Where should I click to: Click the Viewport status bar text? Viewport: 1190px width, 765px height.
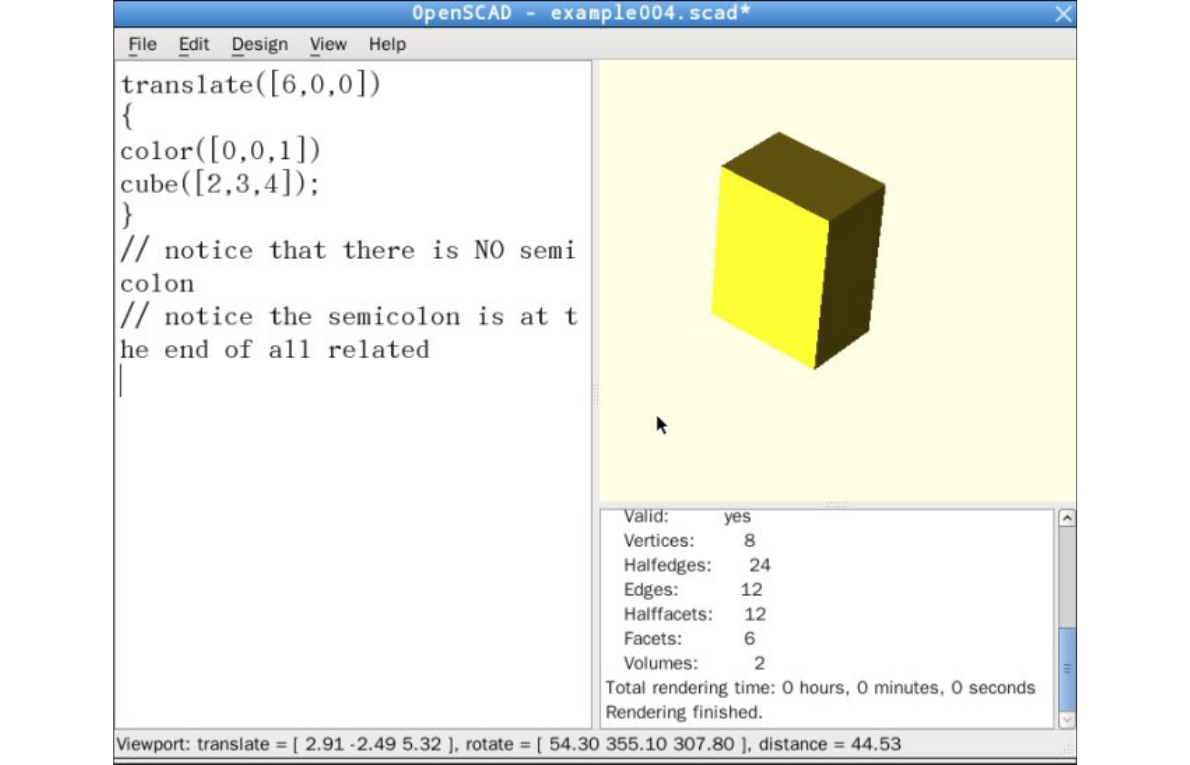coord(508,744)
